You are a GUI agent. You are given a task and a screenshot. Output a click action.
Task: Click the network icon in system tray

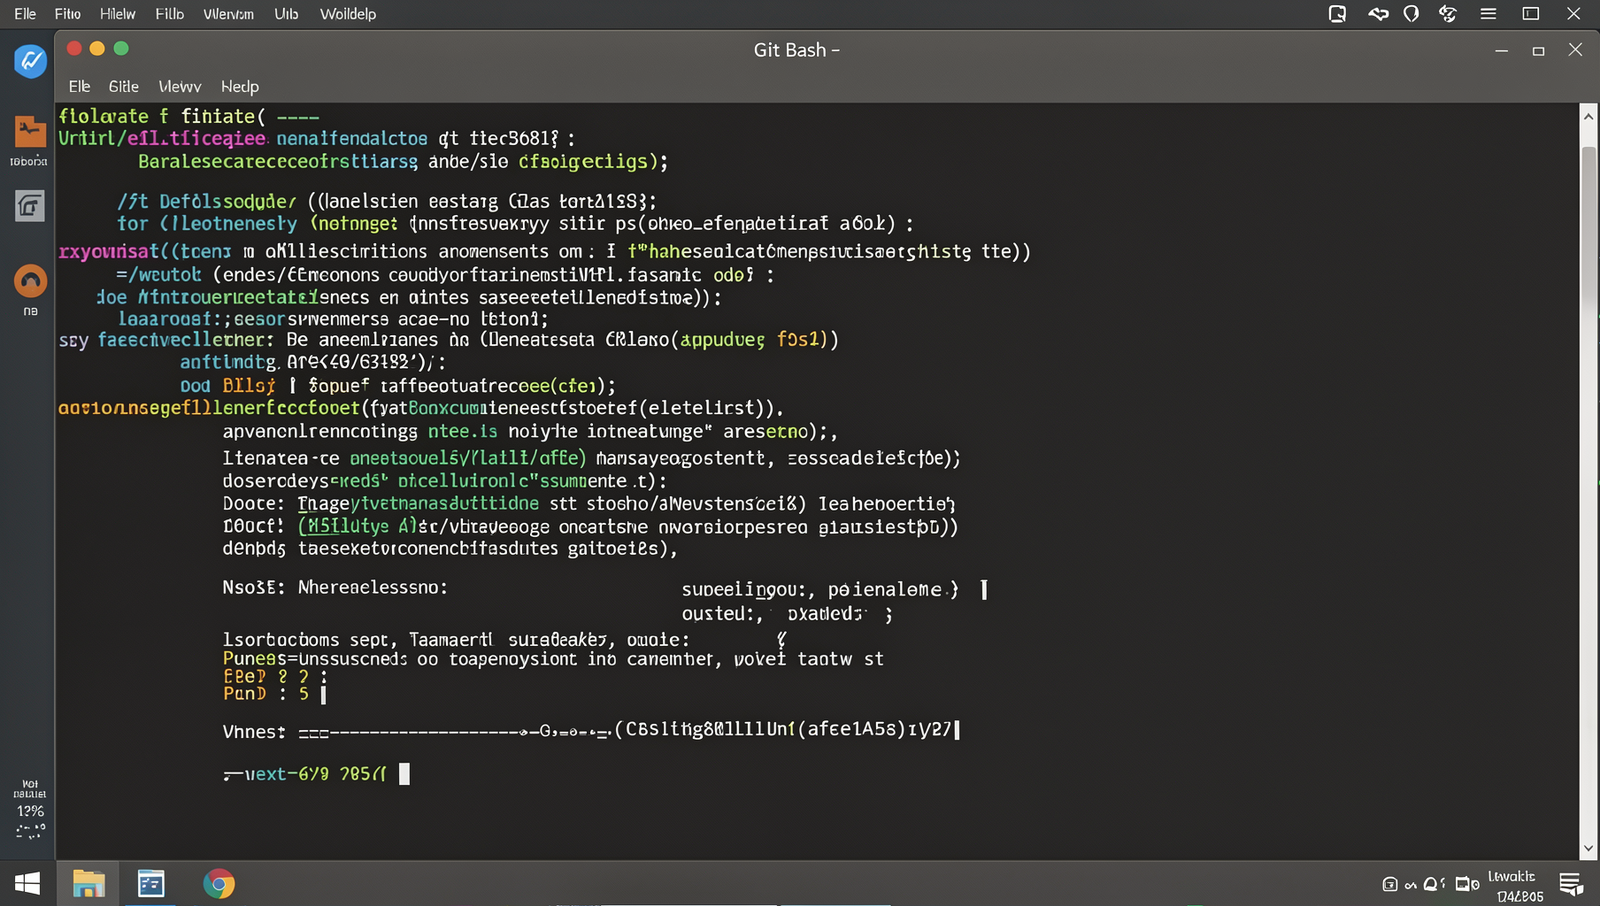point(1411,885)
